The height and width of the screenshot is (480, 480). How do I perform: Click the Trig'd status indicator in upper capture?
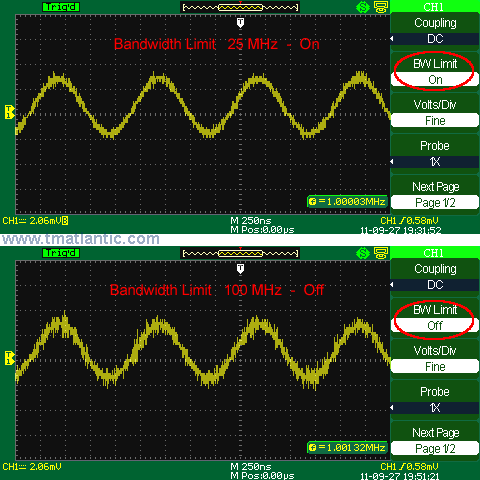click(x=61, y=7)
